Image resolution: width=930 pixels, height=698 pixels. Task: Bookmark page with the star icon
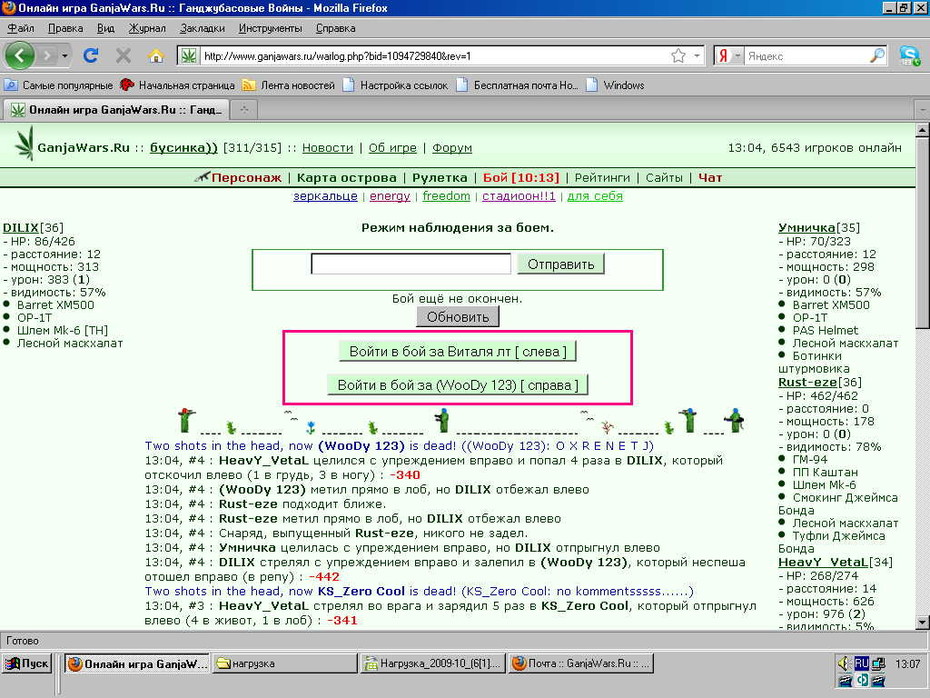pos(679,56)
